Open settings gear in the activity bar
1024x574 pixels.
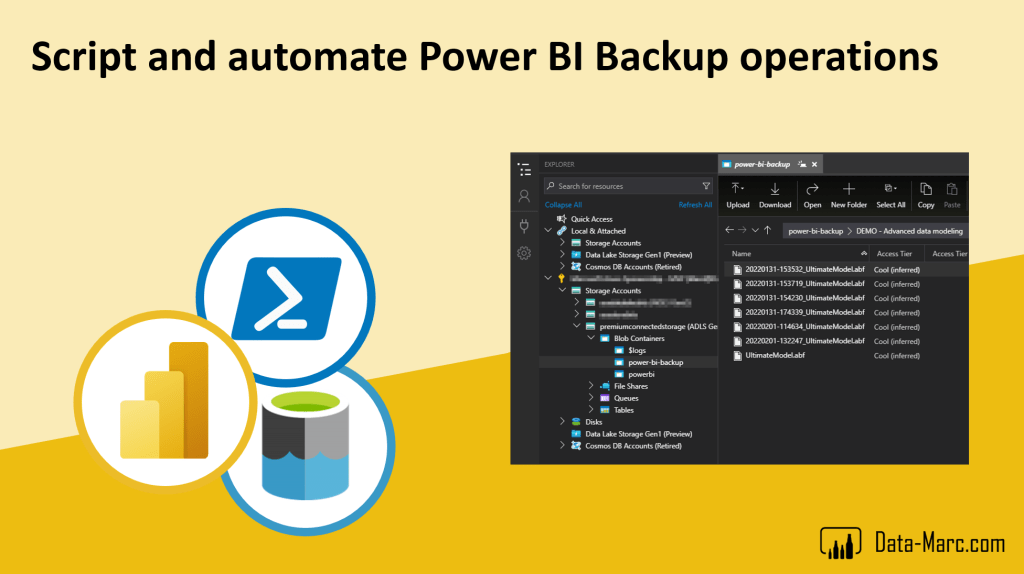click(524, 254)
